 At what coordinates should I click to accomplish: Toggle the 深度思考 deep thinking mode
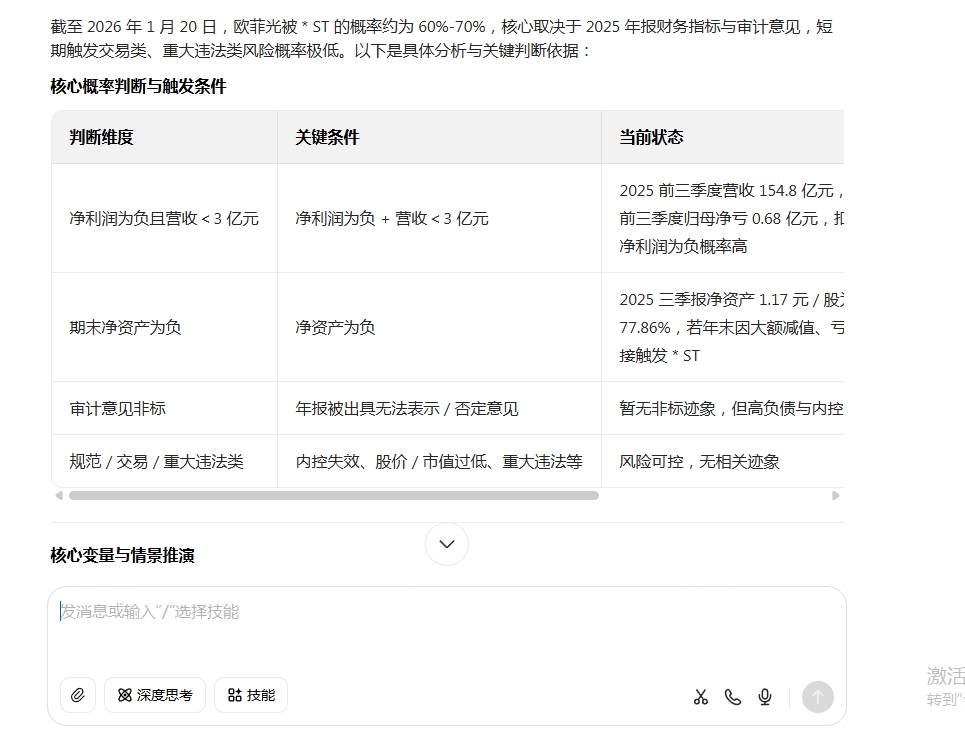[155, 695]
